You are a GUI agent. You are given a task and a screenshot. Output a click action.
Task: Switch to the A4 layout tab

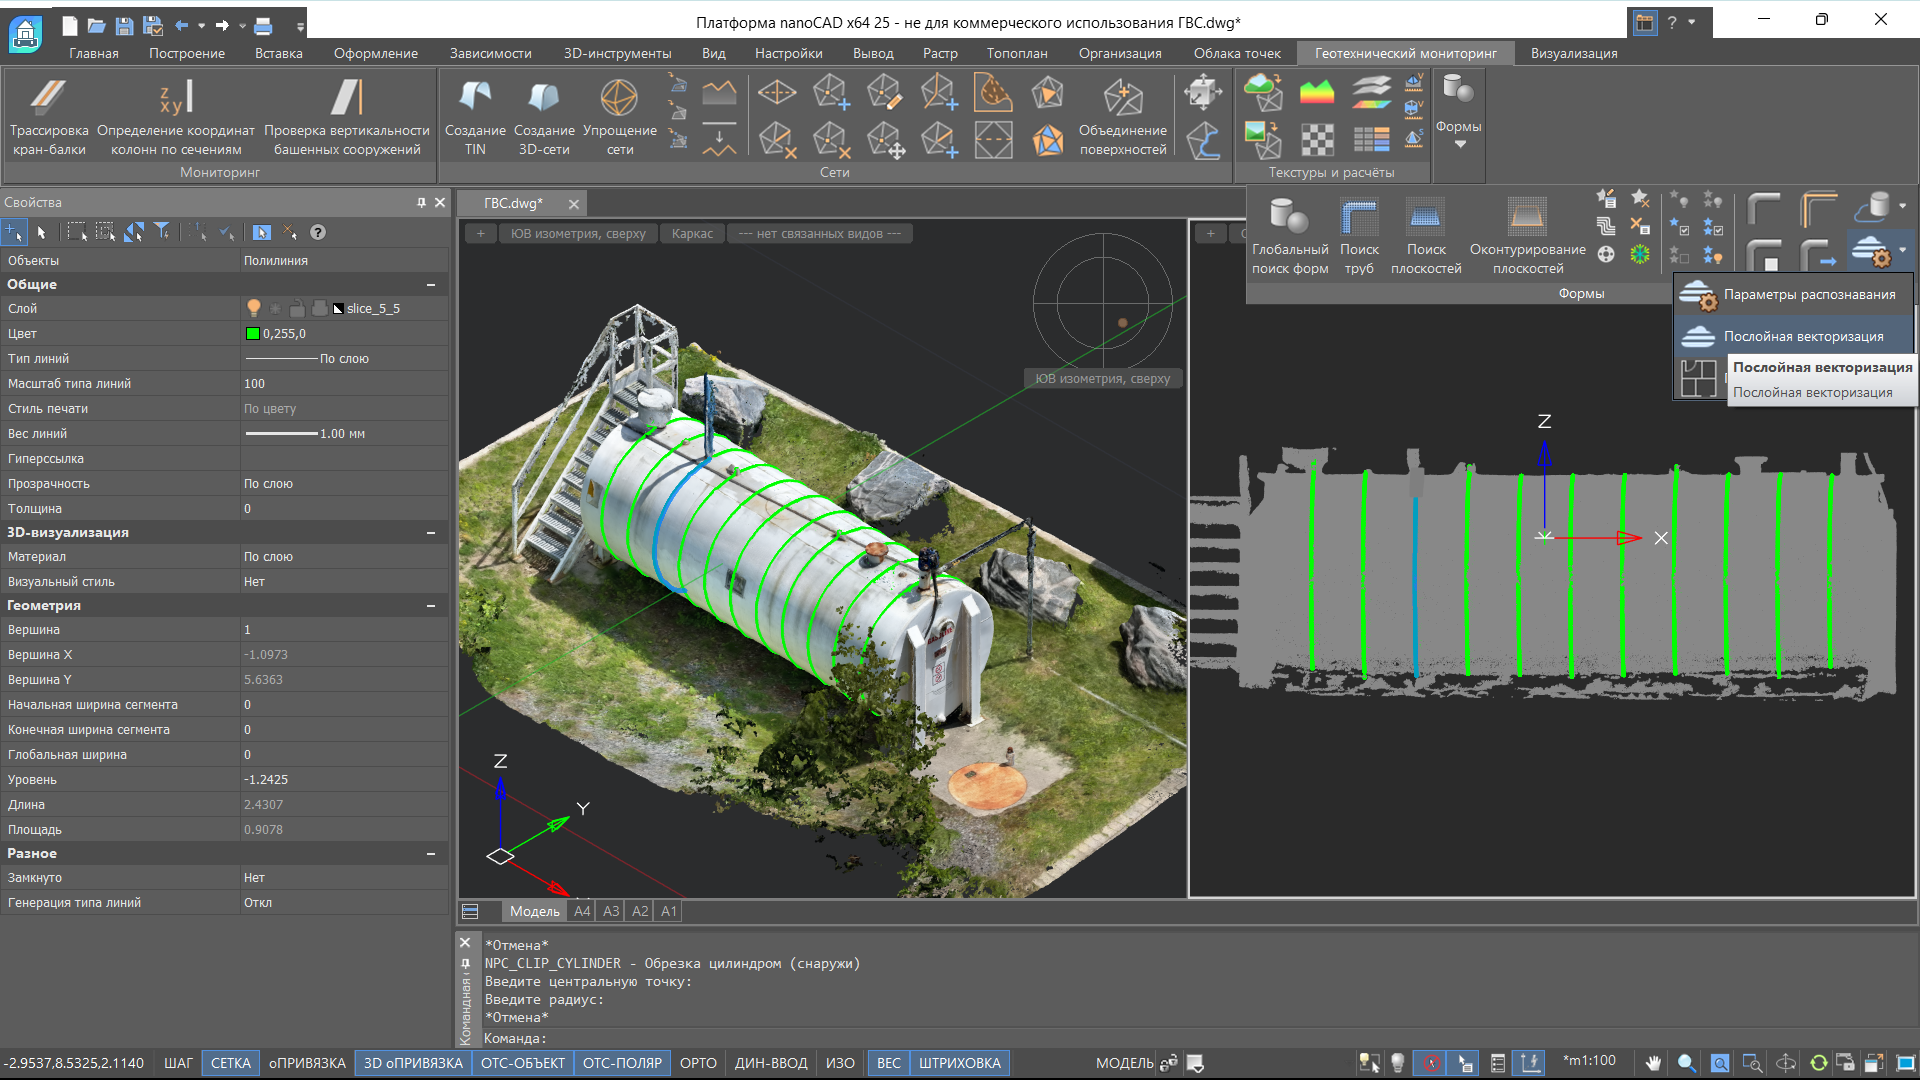582,911
